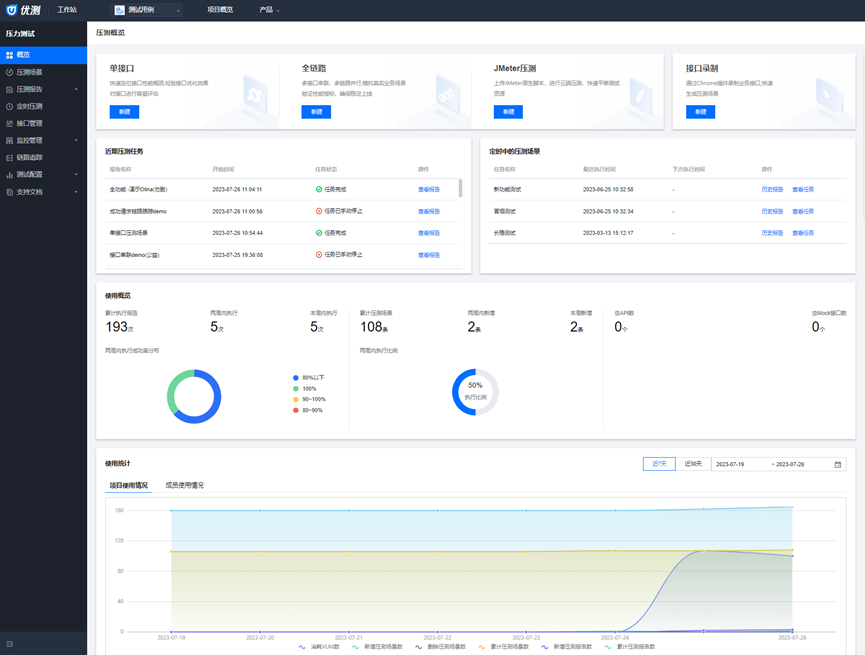Open the date range calendar icon

tap(837, 465)
